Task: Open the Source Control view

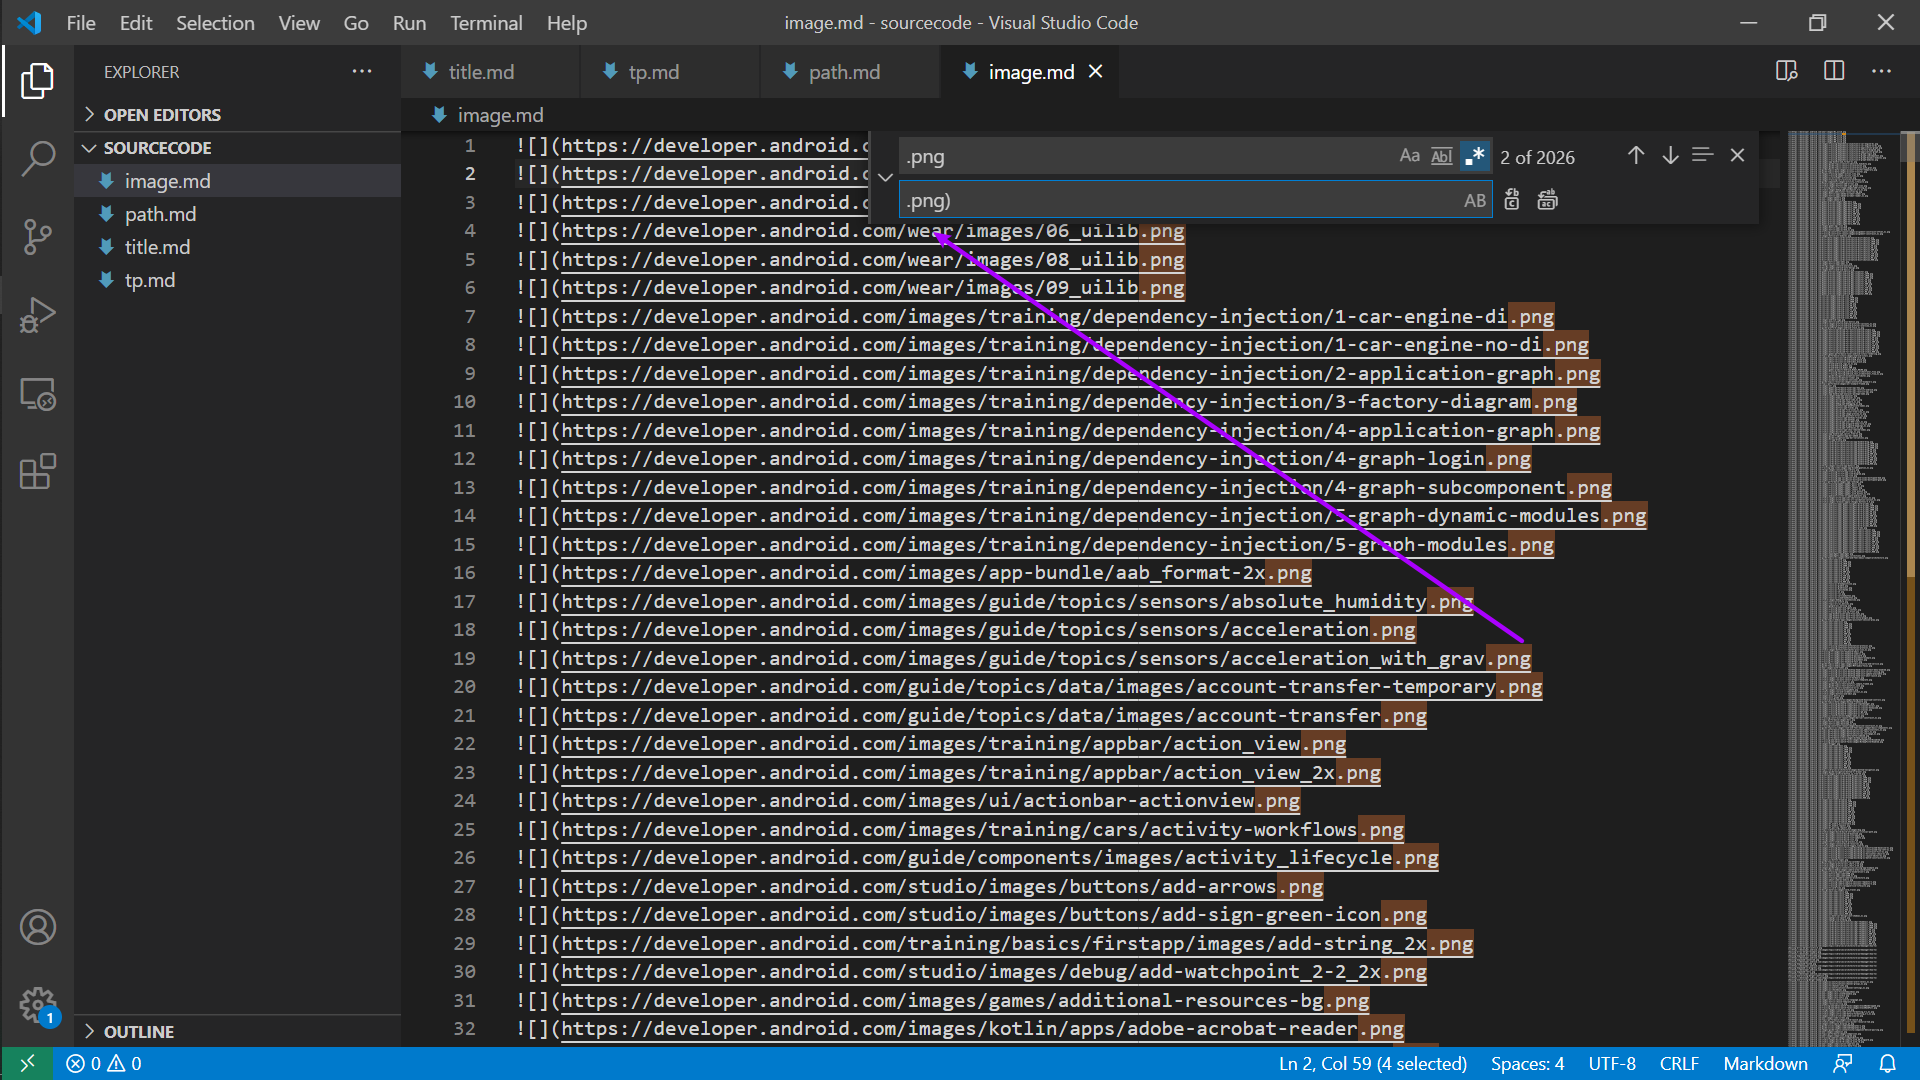Action: 37,236
